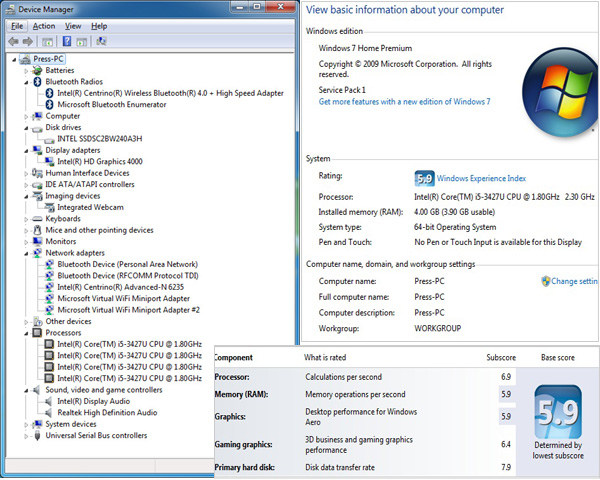Click 'Windows 7 Home Premium' edition text
600x480 pixels.
[x=365, y=48]
